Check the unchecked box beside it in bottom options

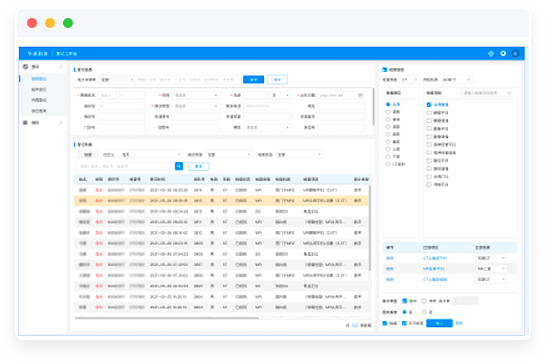[x=424, y=301]
